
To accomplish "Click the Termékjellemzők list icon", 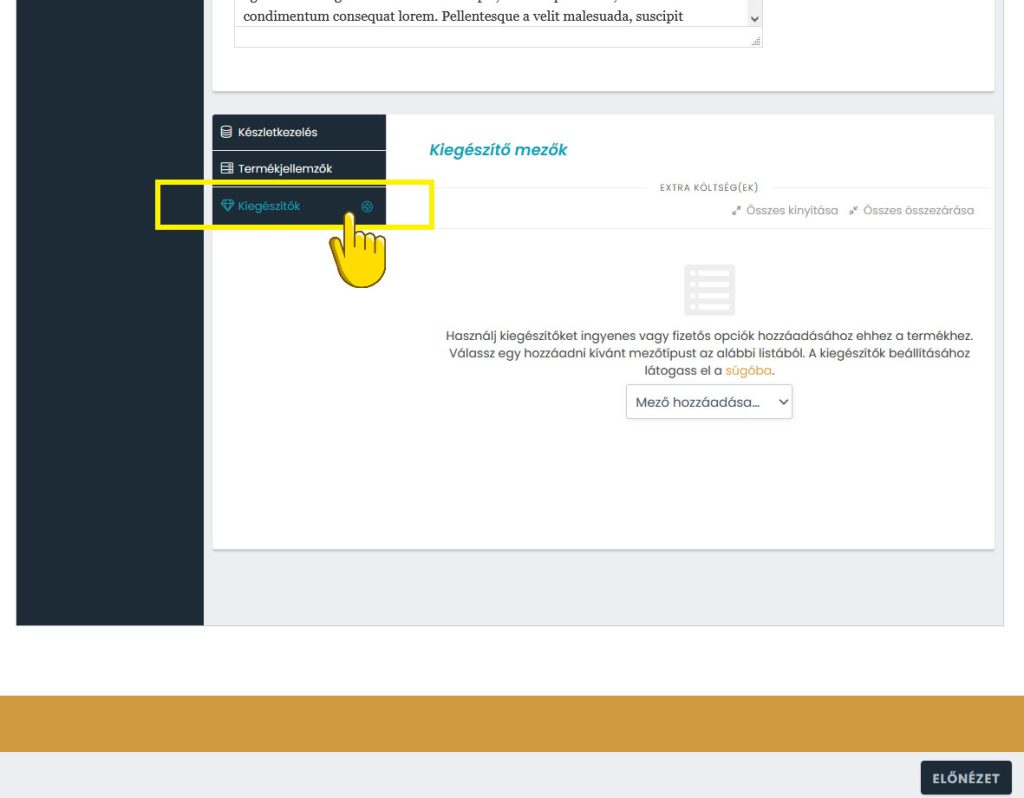I will (x=227, y=169).
